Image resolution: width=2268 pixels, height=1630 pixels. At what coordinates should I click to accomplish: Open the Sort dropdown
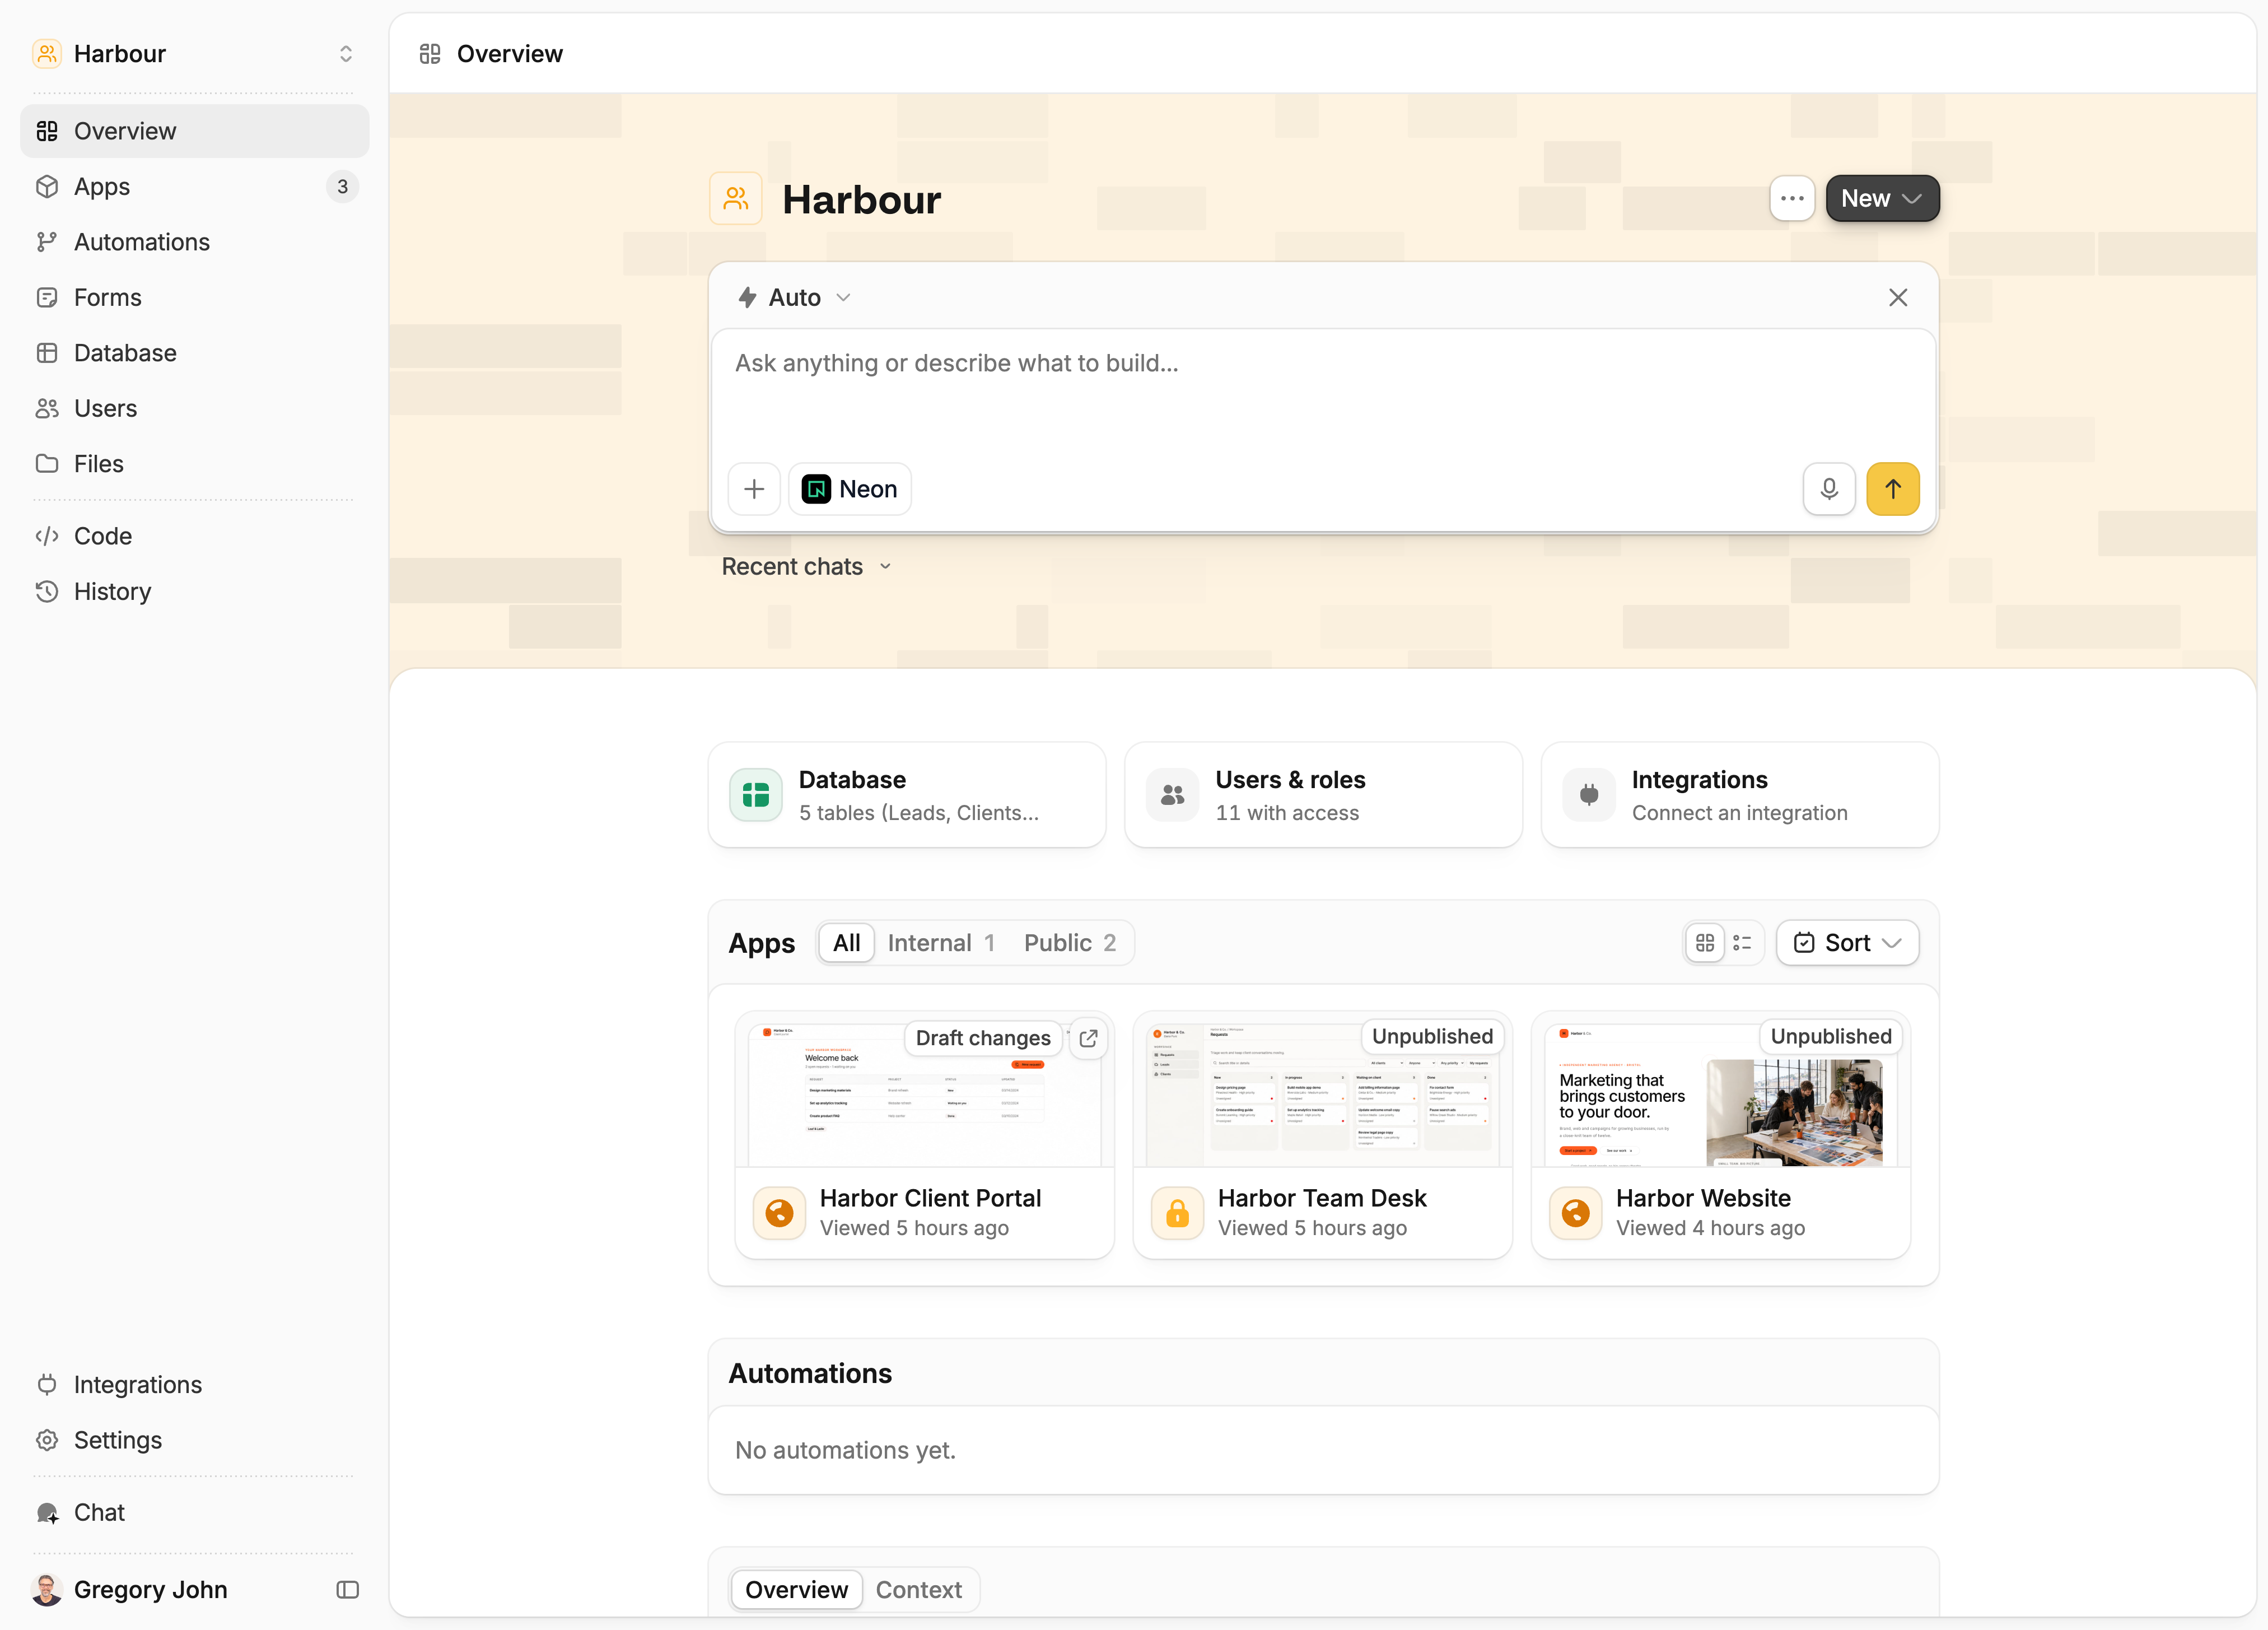(x=1847, y=943)
